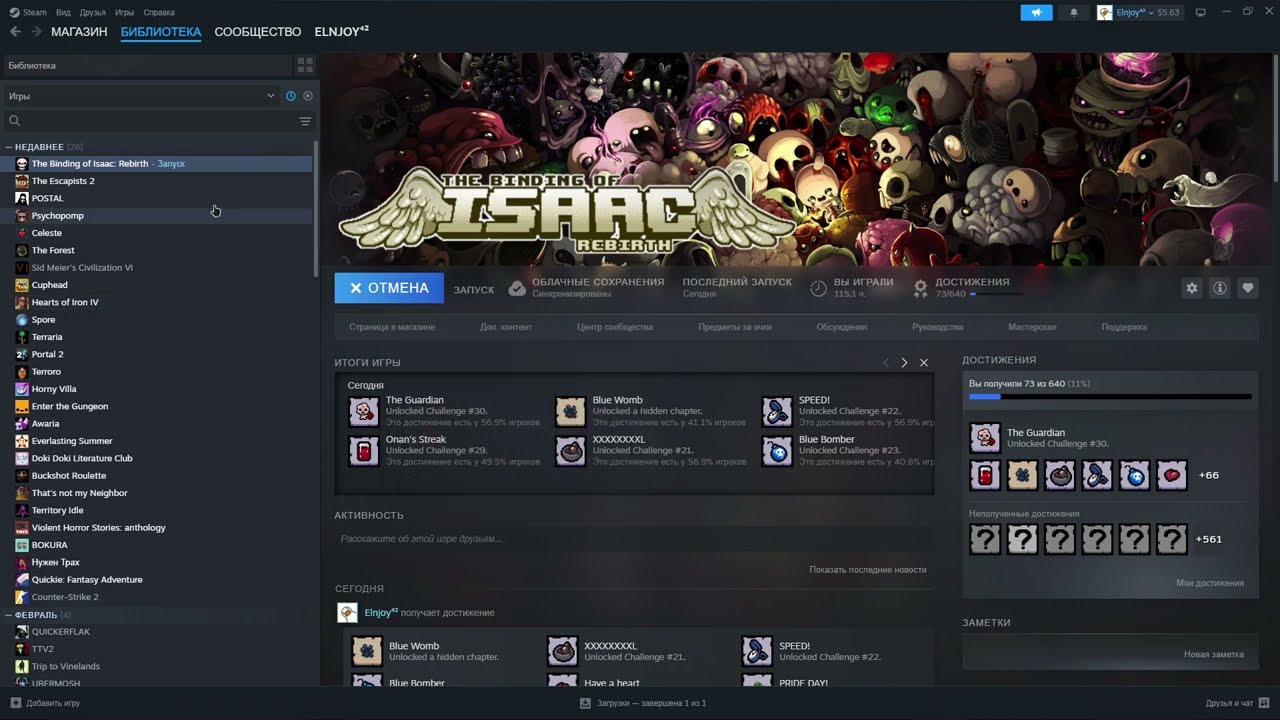Open the account dropdown Elnjoy

point(1140,12)
